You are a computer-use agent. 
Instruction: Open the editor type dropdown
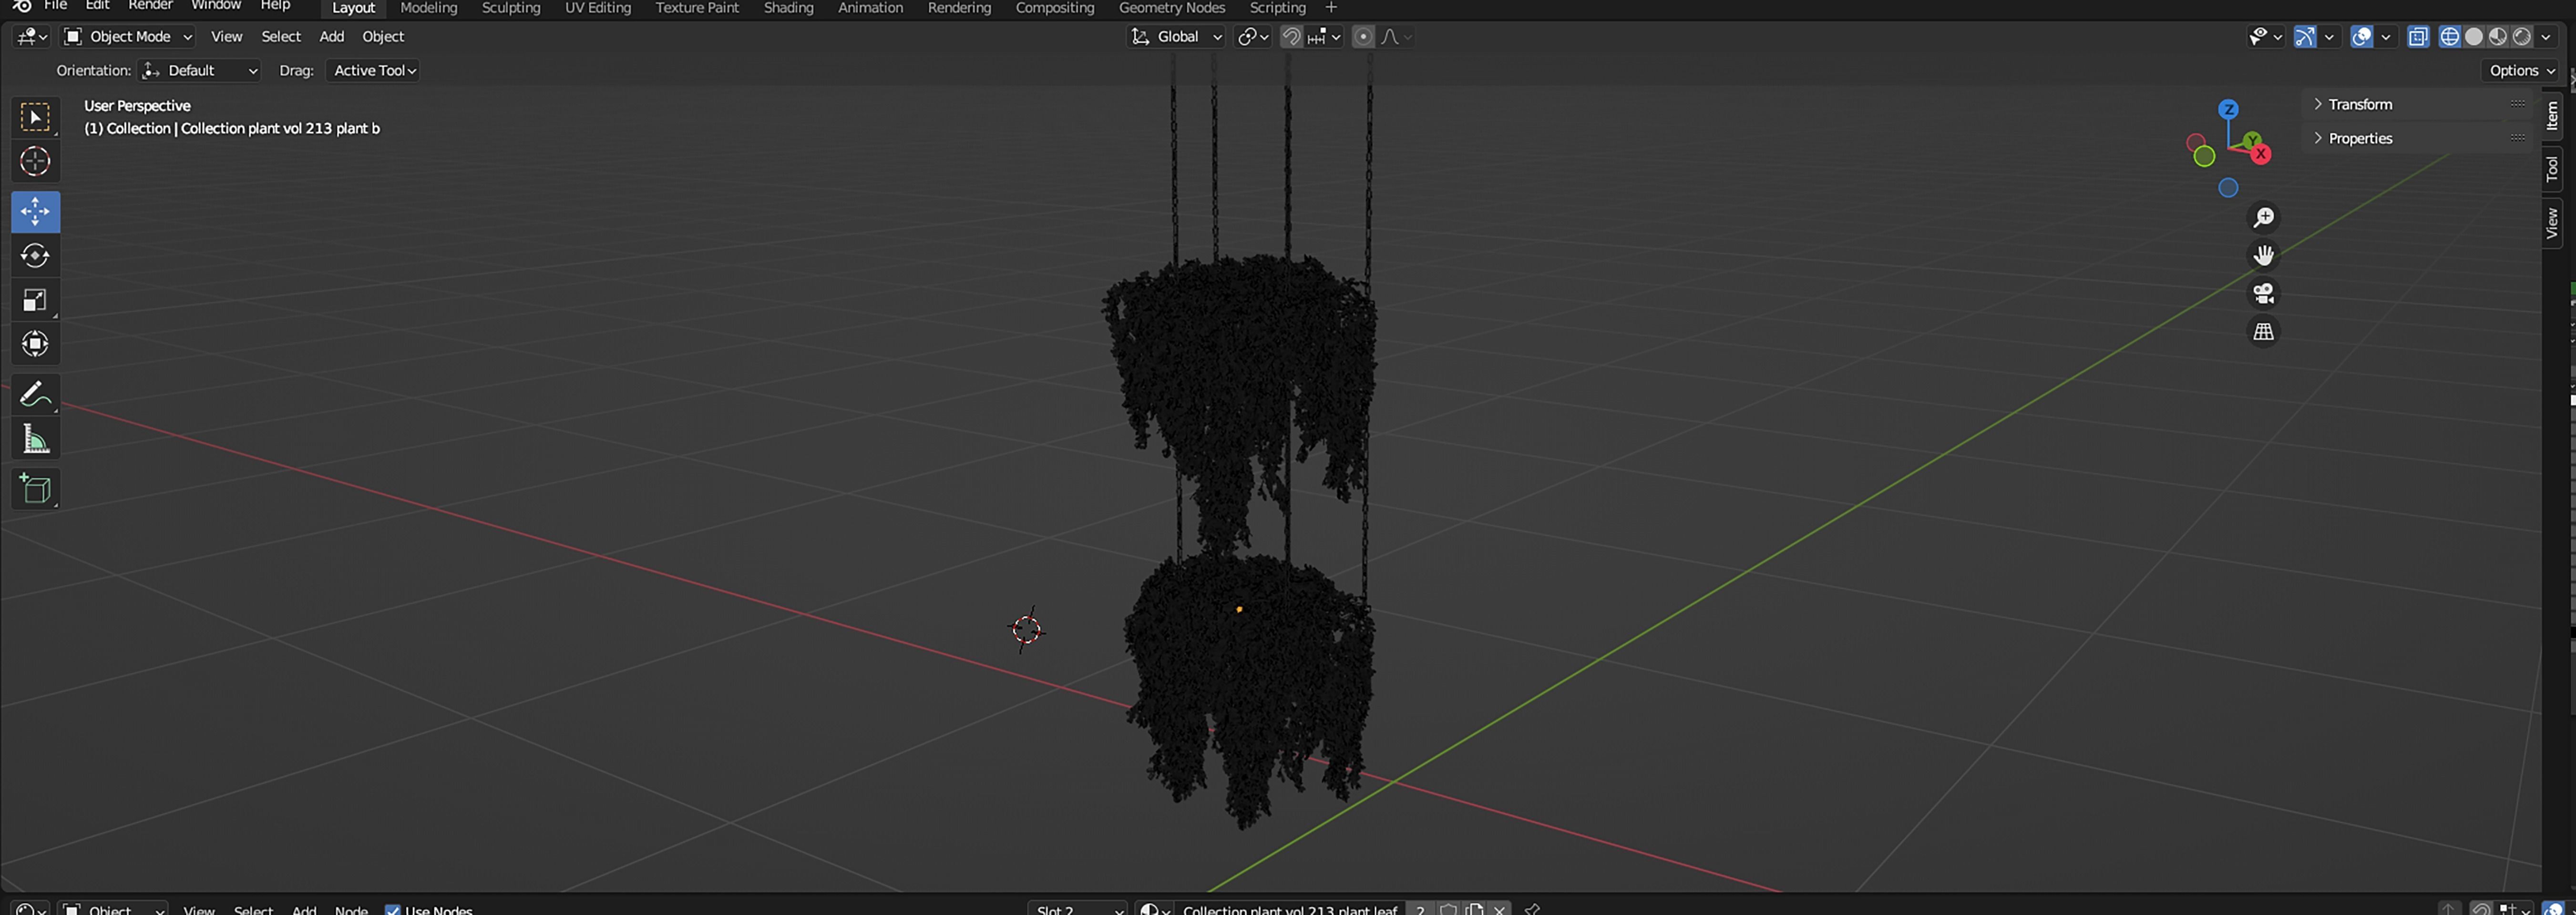[31, 37]
